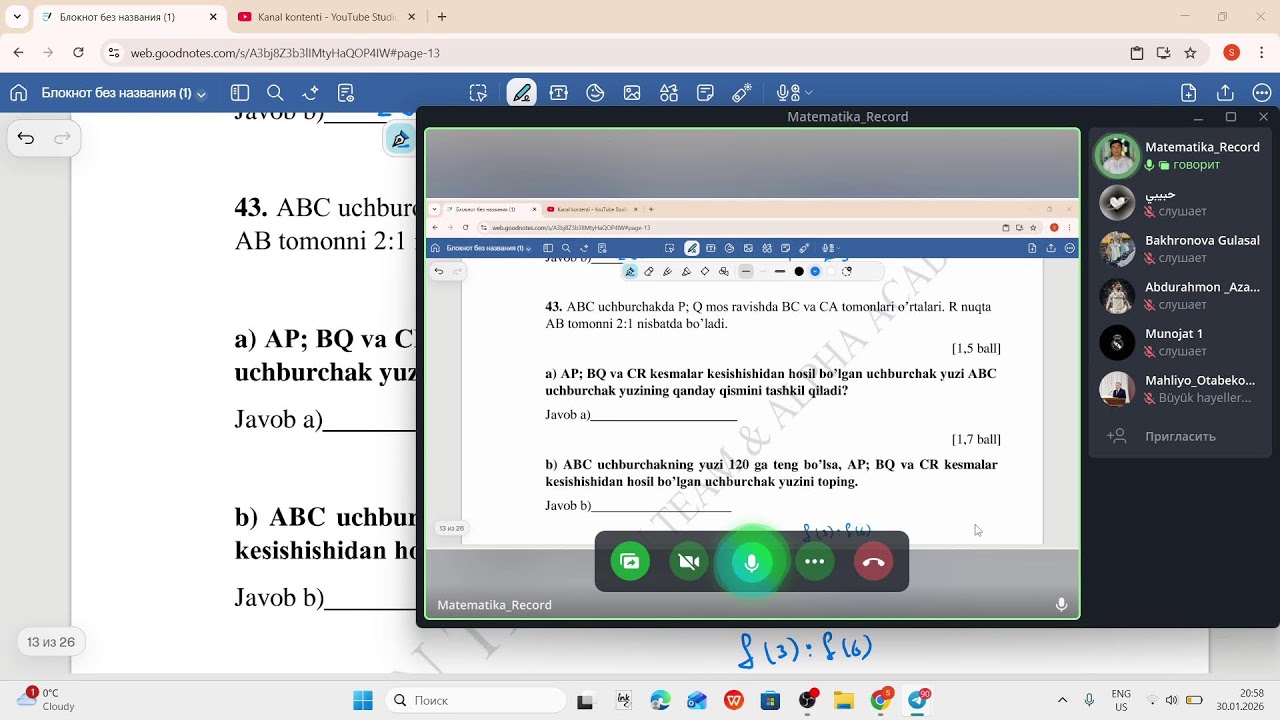This screenshot has width=1280, height=720.
Task: Expand the notebook title dropdown
Action: pyautogui.click(x=201, y=94)
